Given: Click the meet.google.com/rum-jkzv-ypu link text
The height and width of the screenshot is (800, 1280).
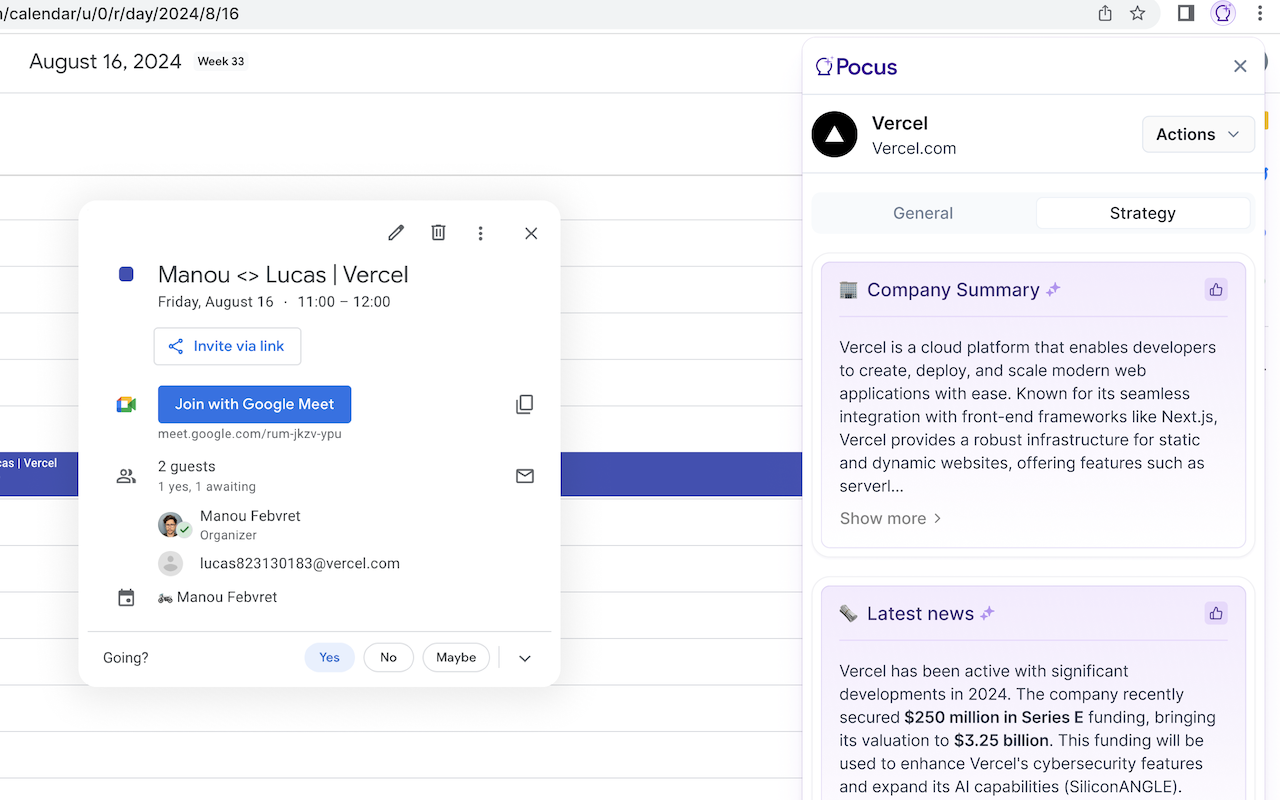Looking at the screenshot, I should coord(250,434).
